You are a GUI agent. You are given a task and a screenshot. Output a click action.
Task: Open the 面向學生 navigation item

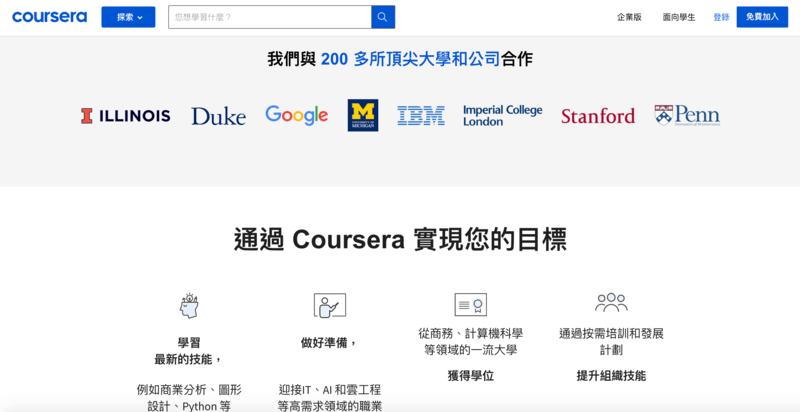[x=679, y=17]
